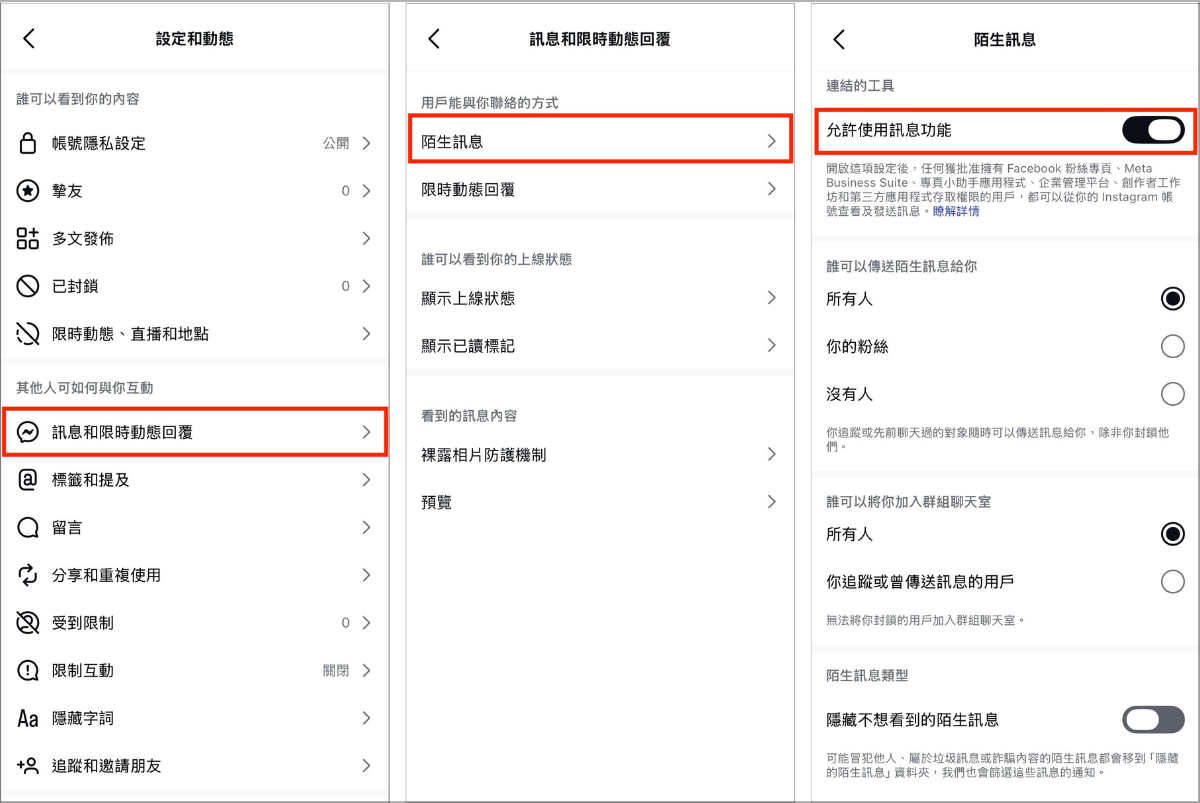The width and height of the screenshot is (1200, 803).
Task: Open 隱藏字詞 settings
Action: click(x=195, y=718)
